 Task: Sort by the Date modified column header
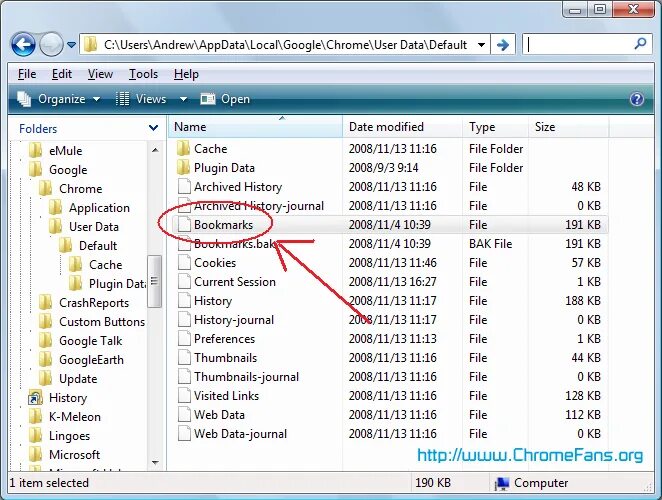[x=402, y=127]
